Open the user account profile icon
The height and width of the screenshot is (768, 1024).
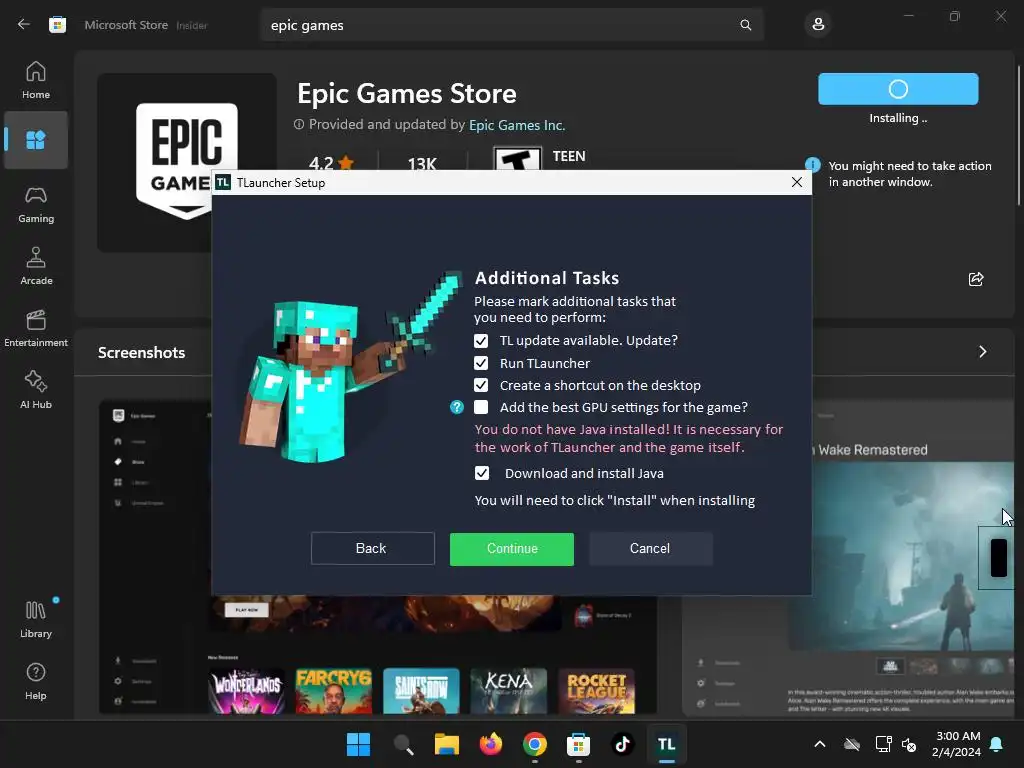point(818,25)
